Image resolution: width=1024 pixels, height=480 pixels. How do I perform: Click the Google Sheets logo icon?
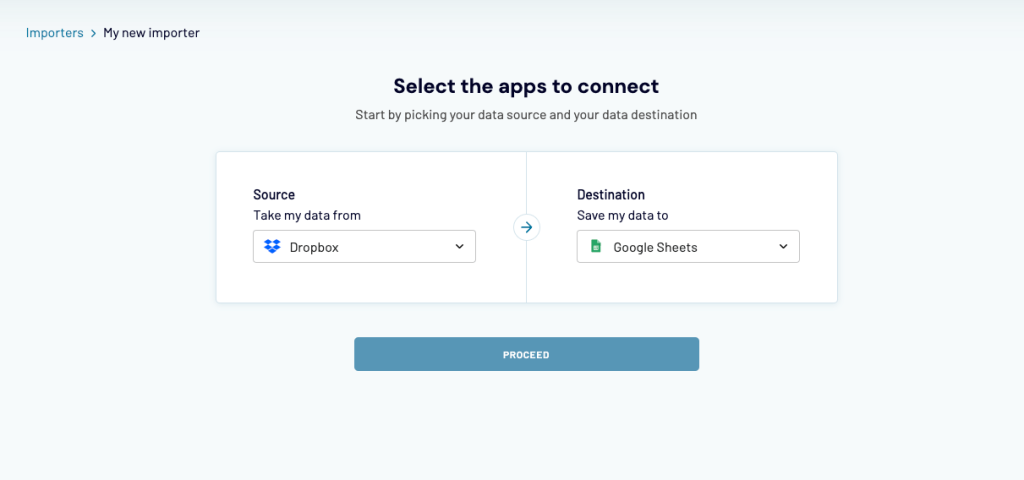click(596, 246)
